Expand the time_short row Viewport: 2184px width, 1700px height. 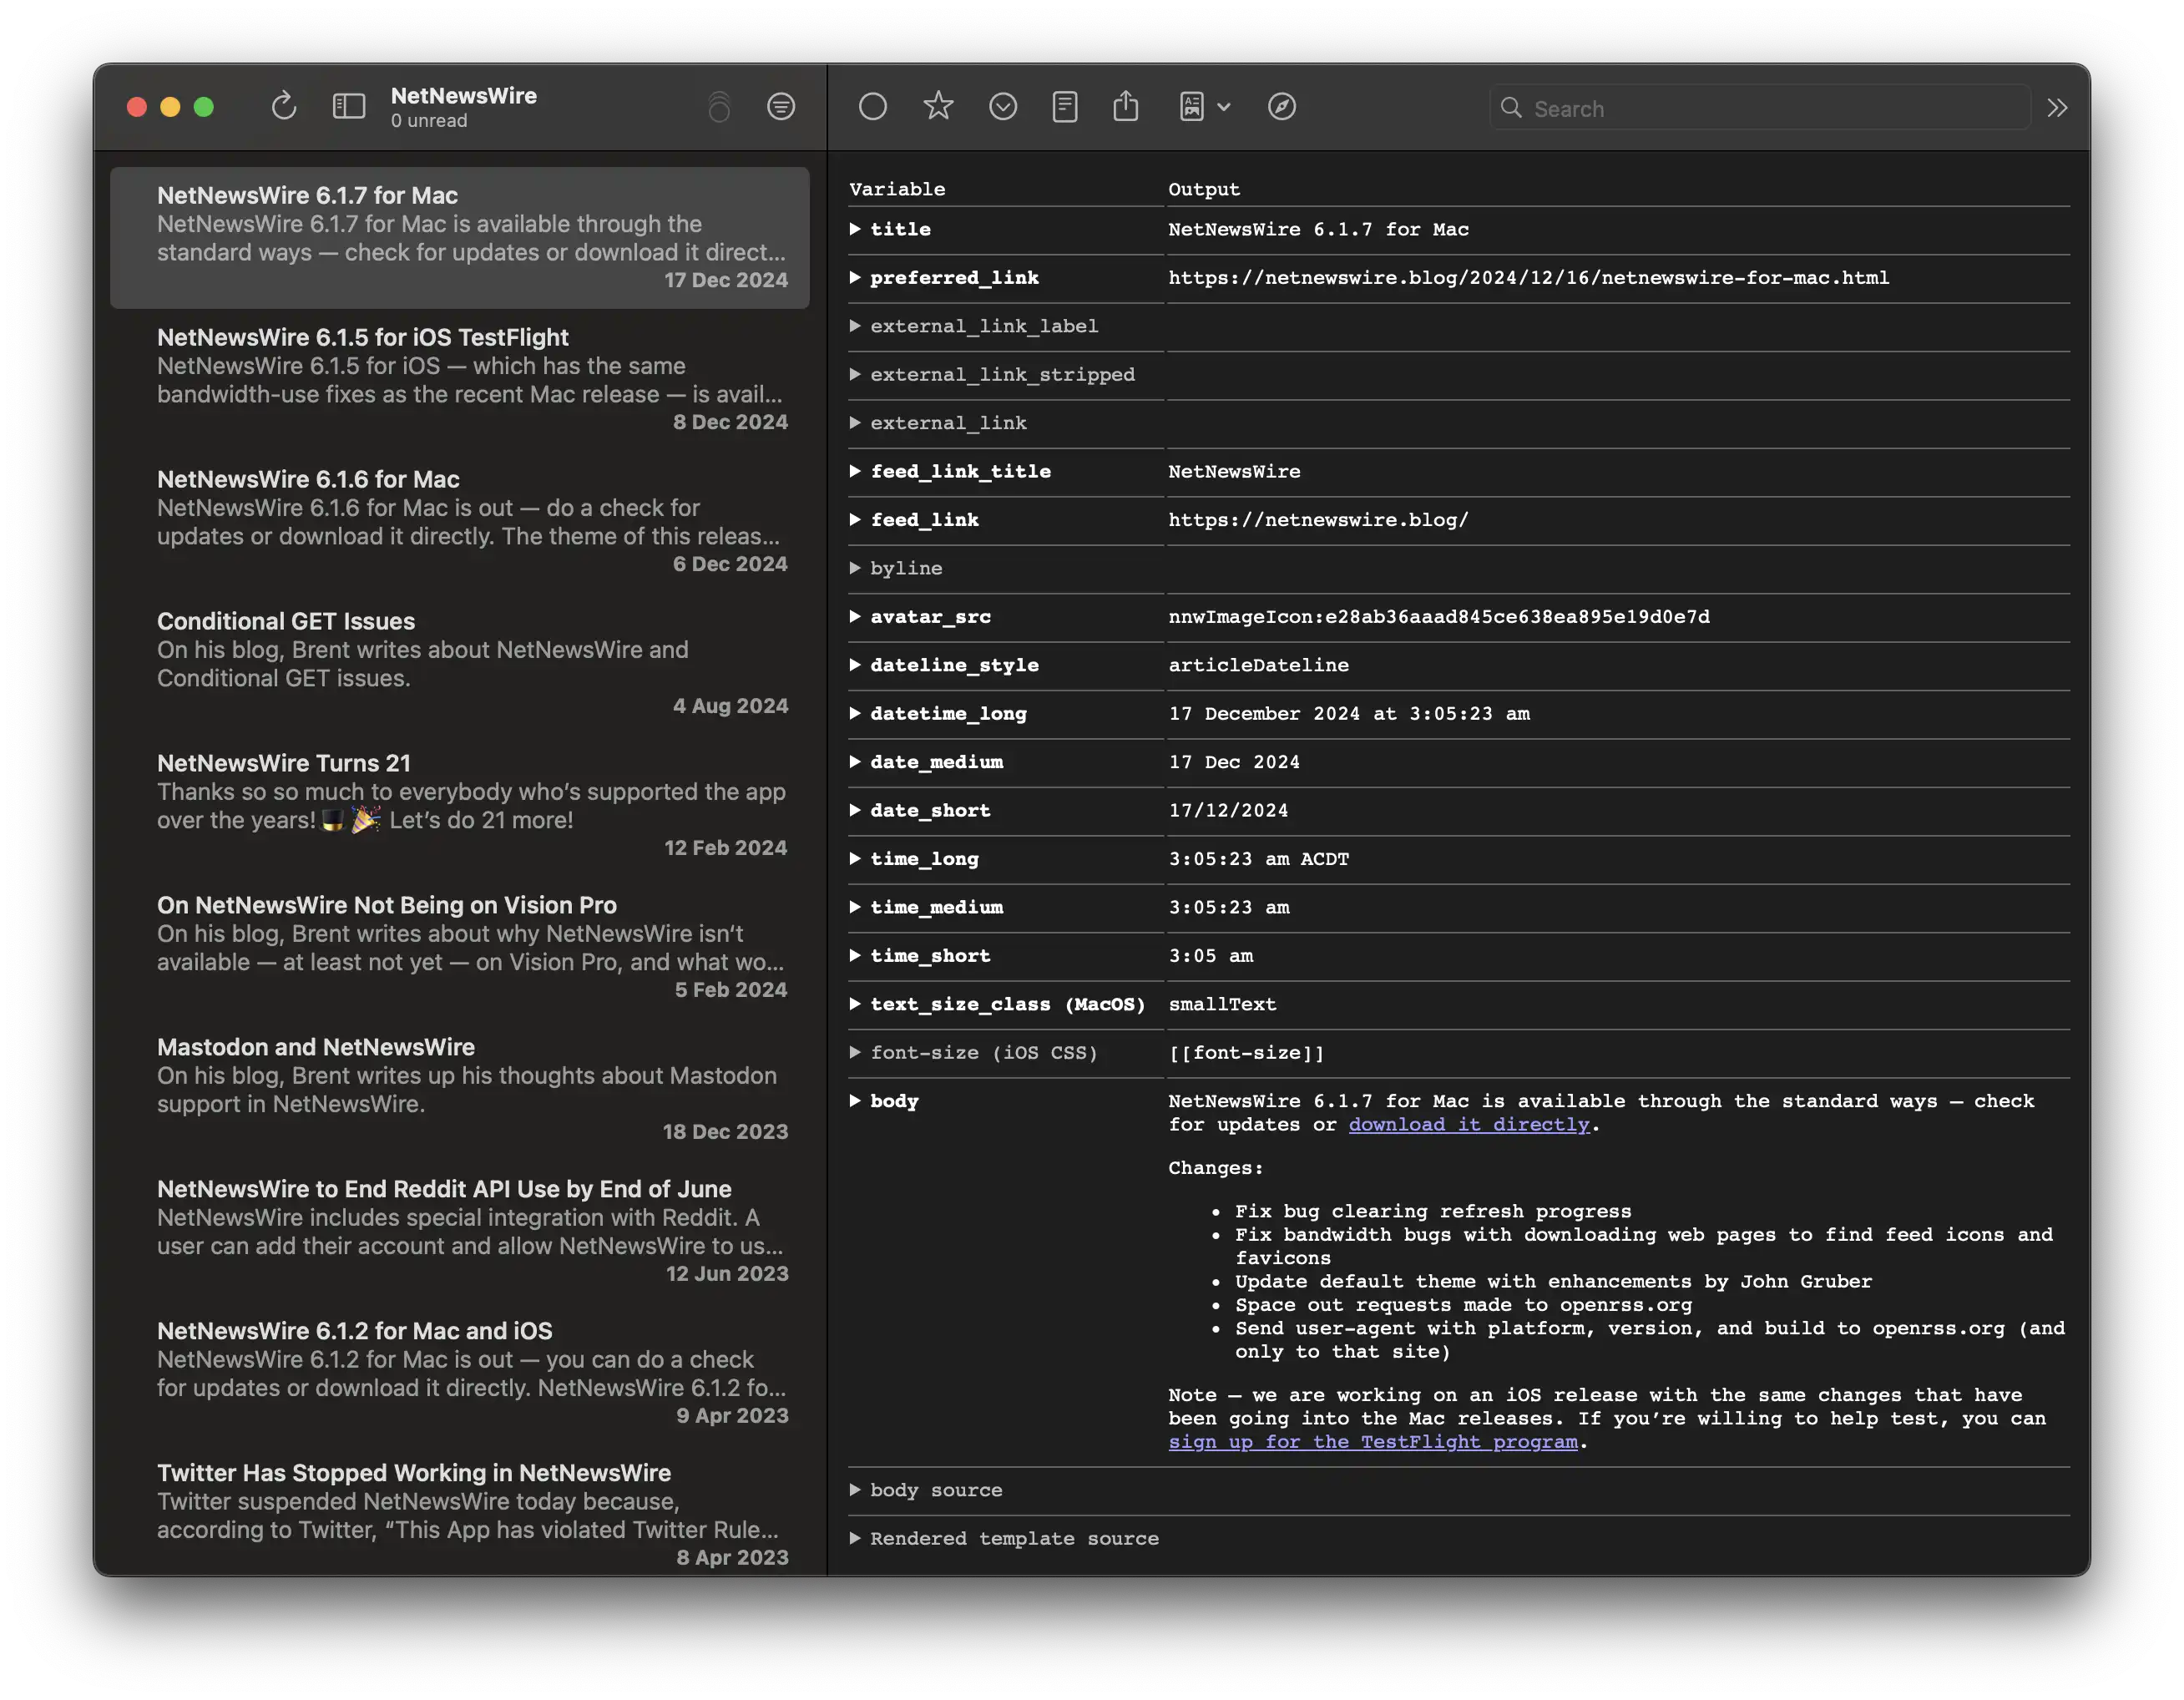click(x=855, y=956)
